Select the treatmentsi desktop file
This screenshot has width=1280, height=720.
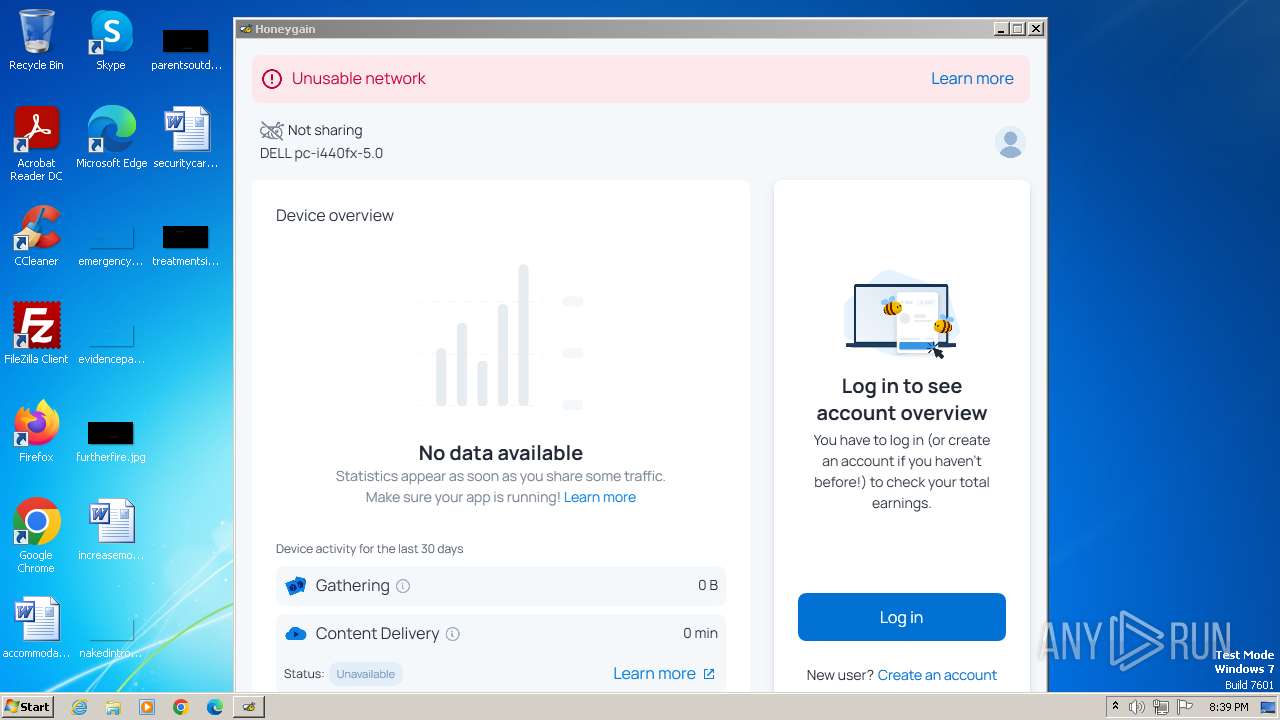186,245
